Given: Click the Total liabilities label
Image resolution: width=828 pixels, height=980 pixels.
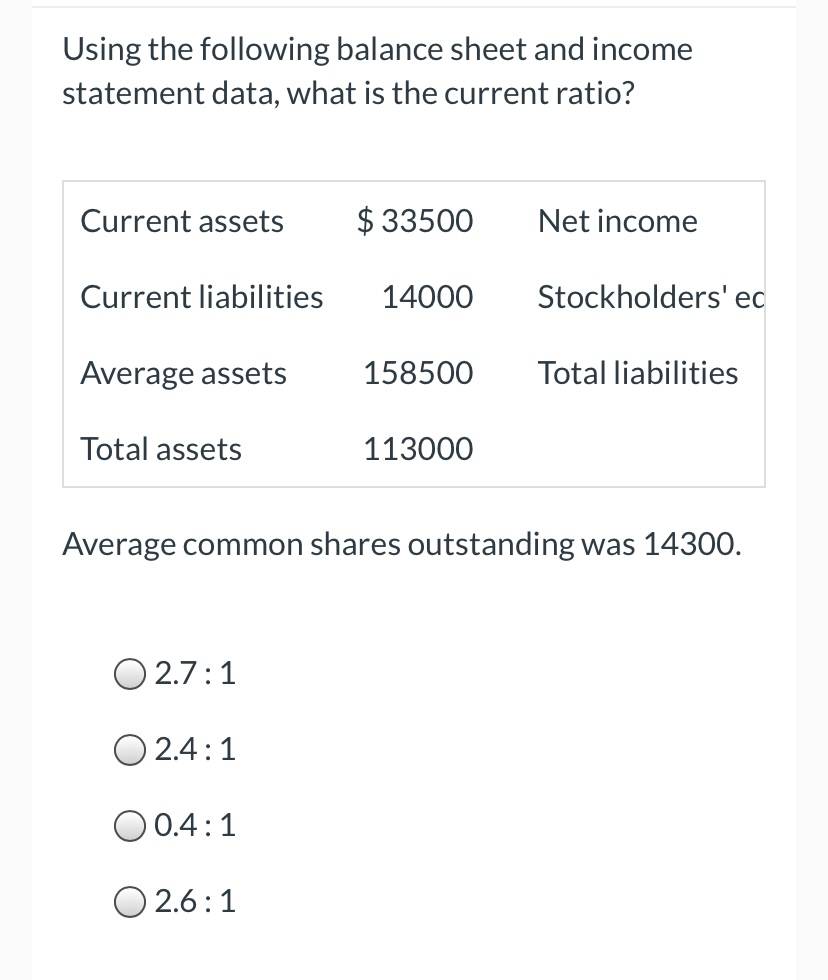Looking at the screenshot, I should click(x=638, y=373).
